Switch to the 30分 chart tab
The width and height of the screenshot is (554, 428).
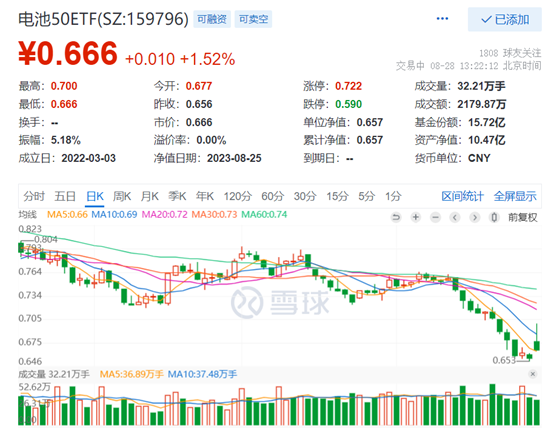tap(305, 196)
